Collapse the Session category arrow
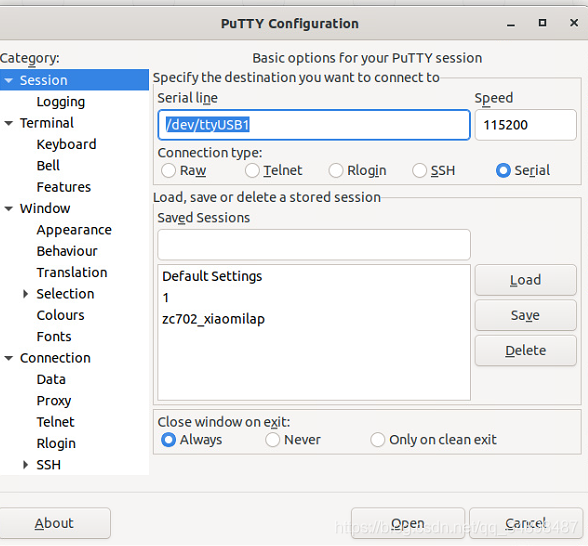This screenshot has height=546, width=588. click(x=9, y=80)
